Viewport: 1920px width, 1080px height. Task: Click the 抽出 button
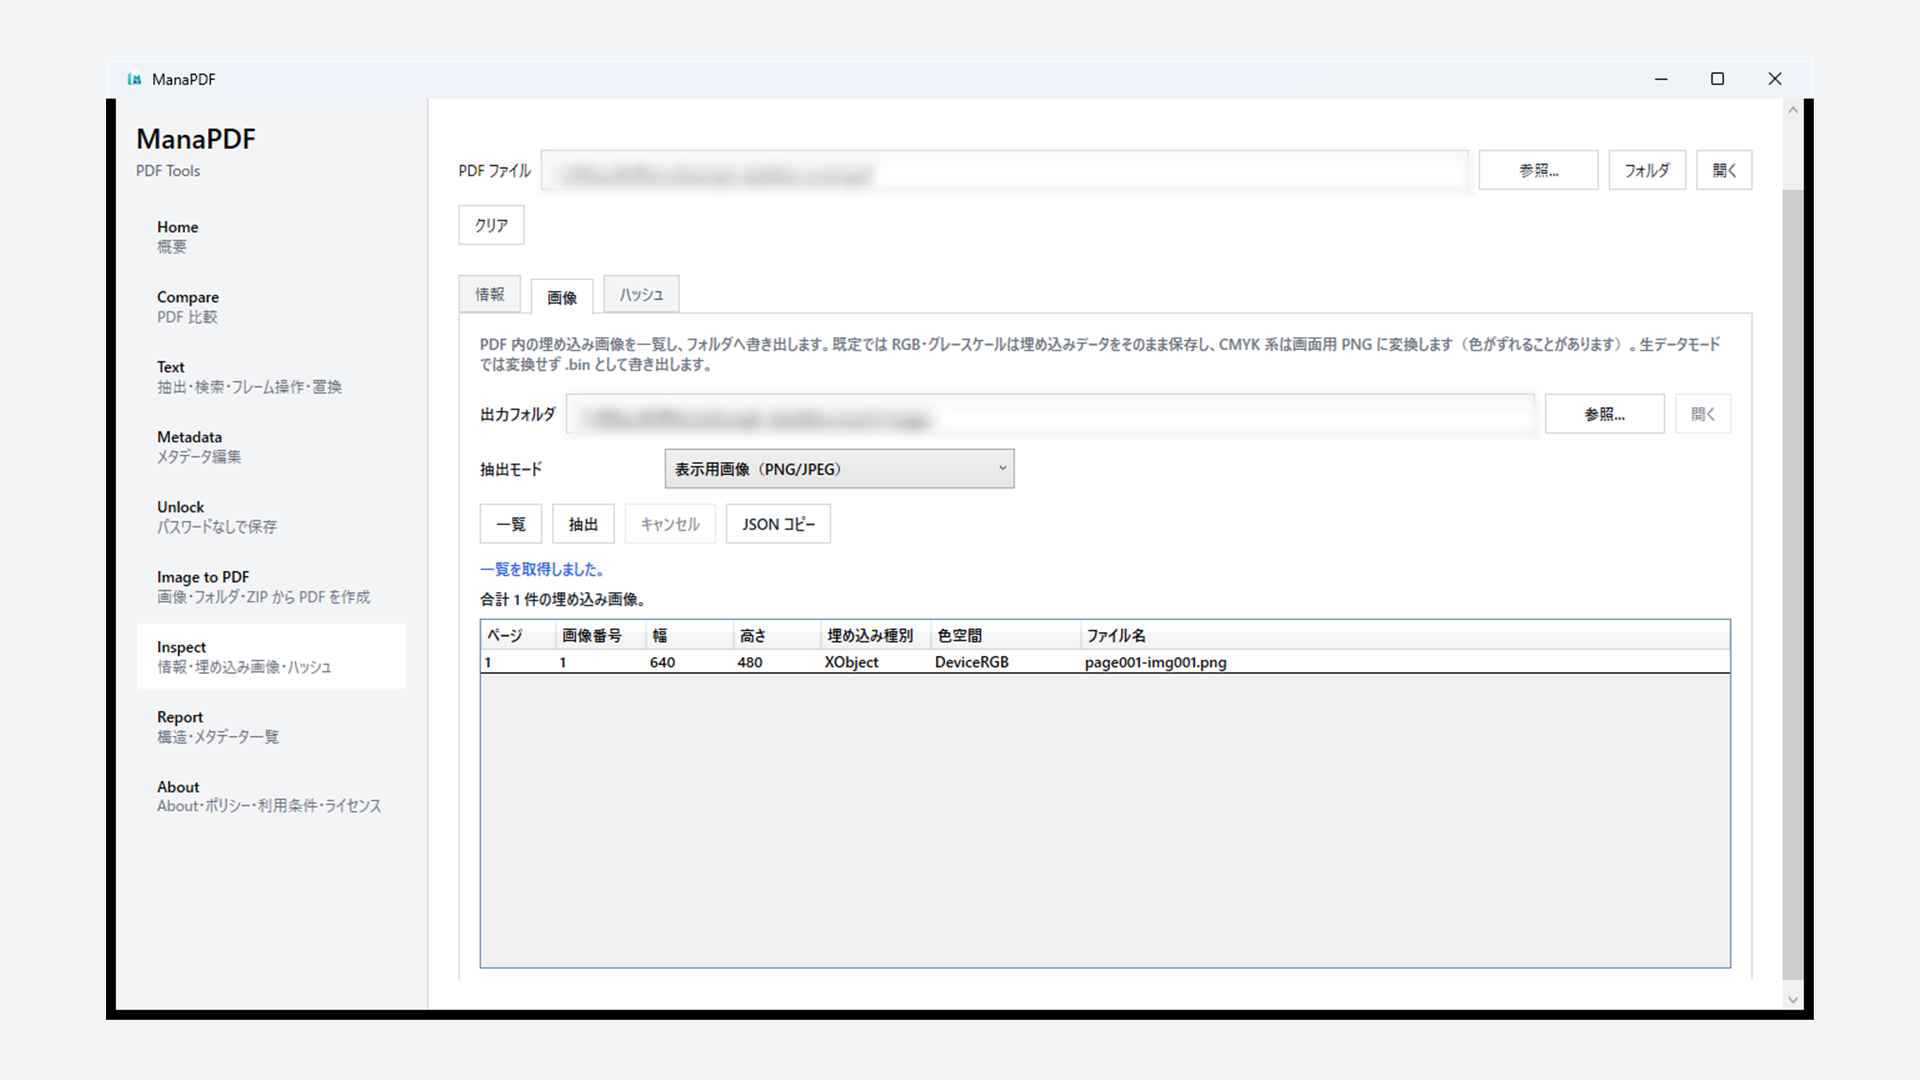pyautogui.click(x=583, y=524)
